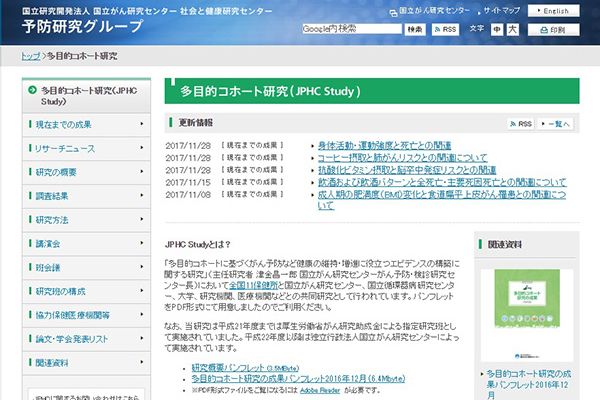Set text size to 大 (large)
600x400 pixels.
tap(513, 30)
